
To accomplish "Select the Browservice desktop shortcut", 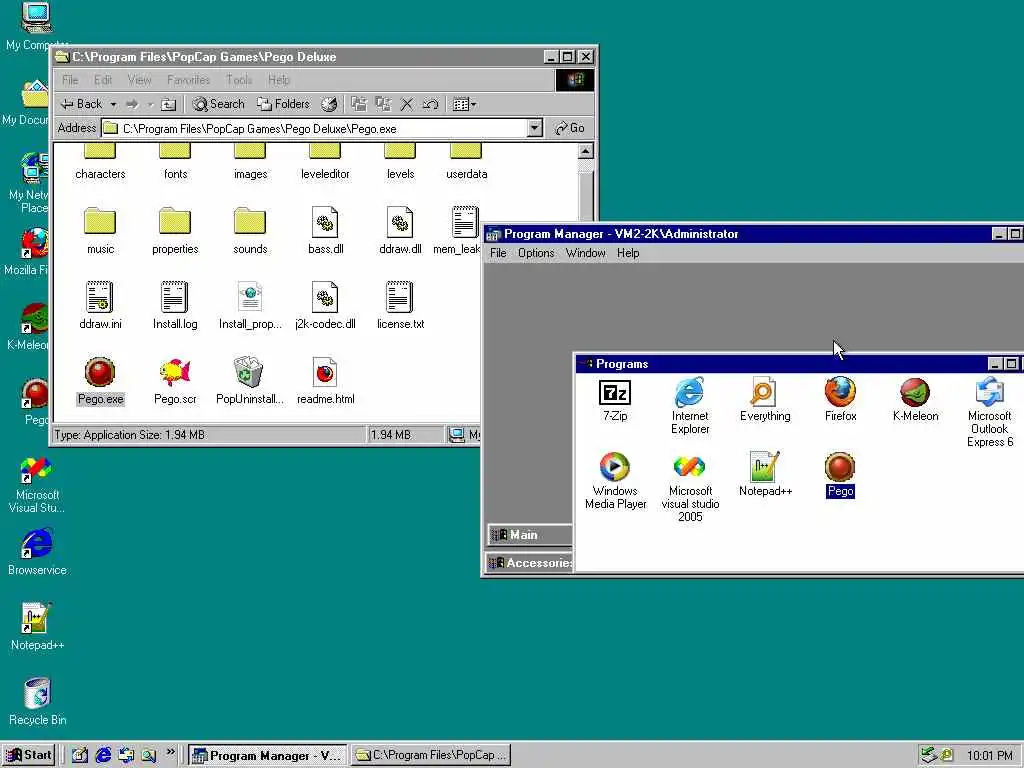I will click(x=37, y=552).
